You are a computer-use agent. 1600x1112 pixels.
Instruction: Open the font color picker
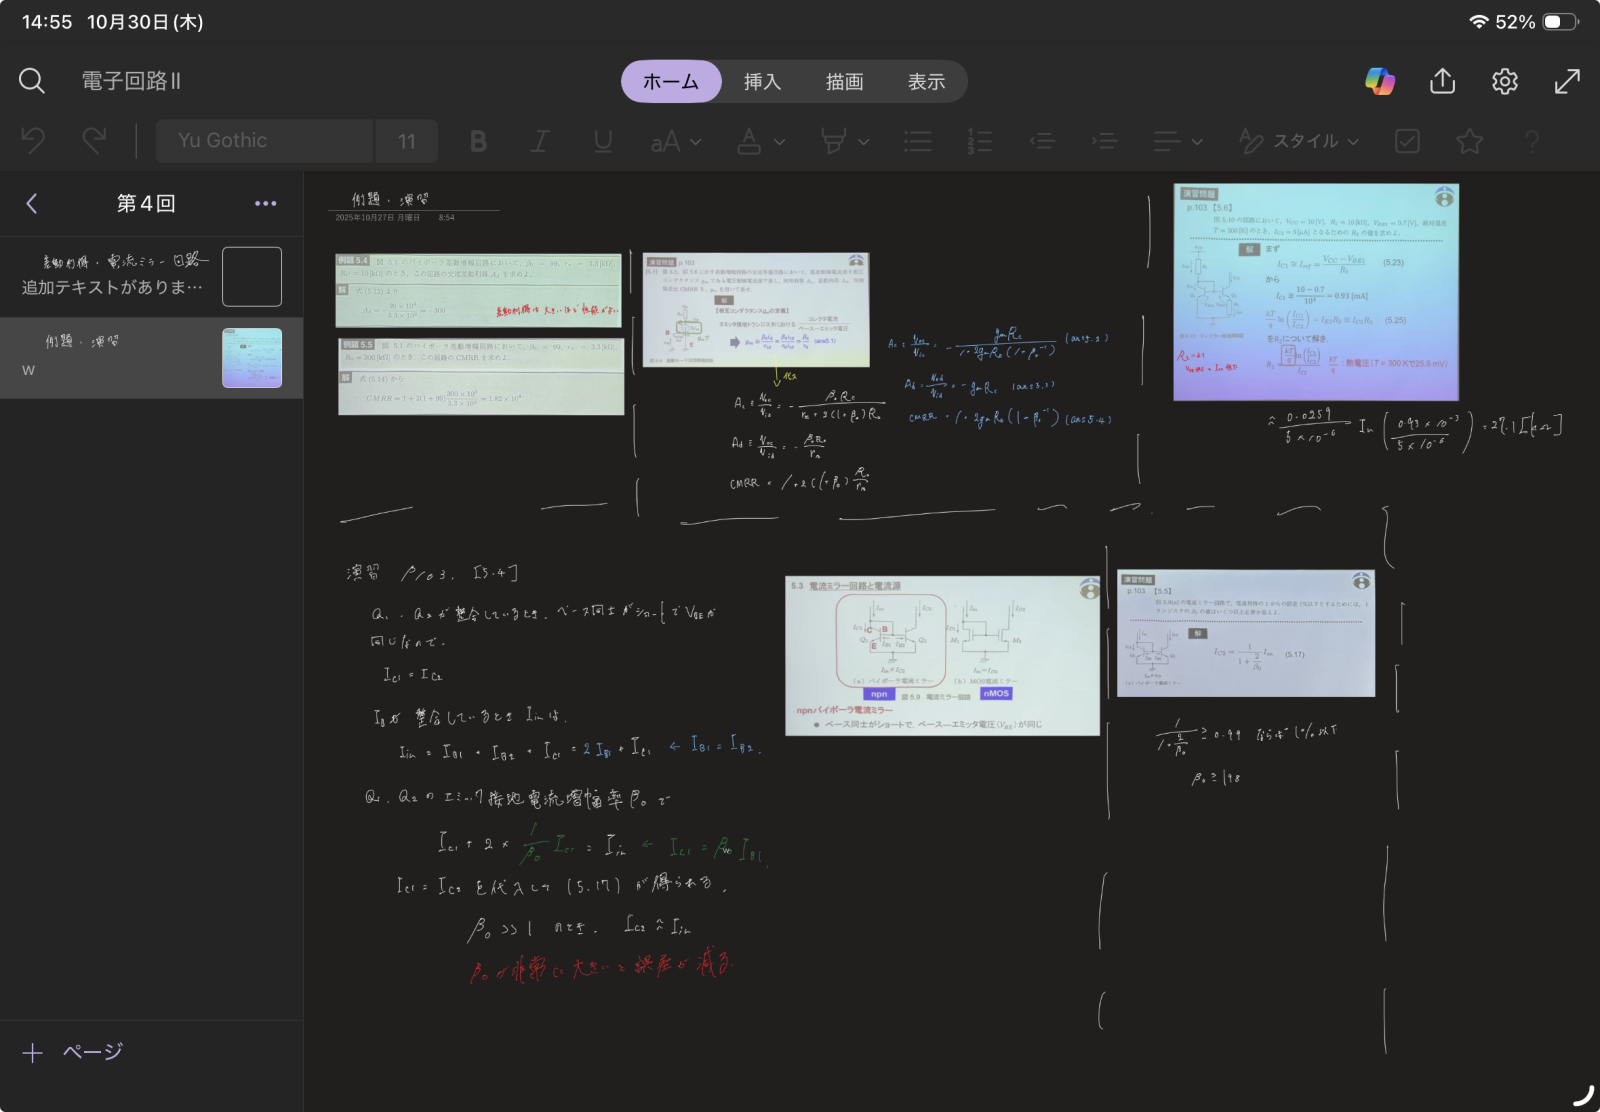[x=760, y=141]
